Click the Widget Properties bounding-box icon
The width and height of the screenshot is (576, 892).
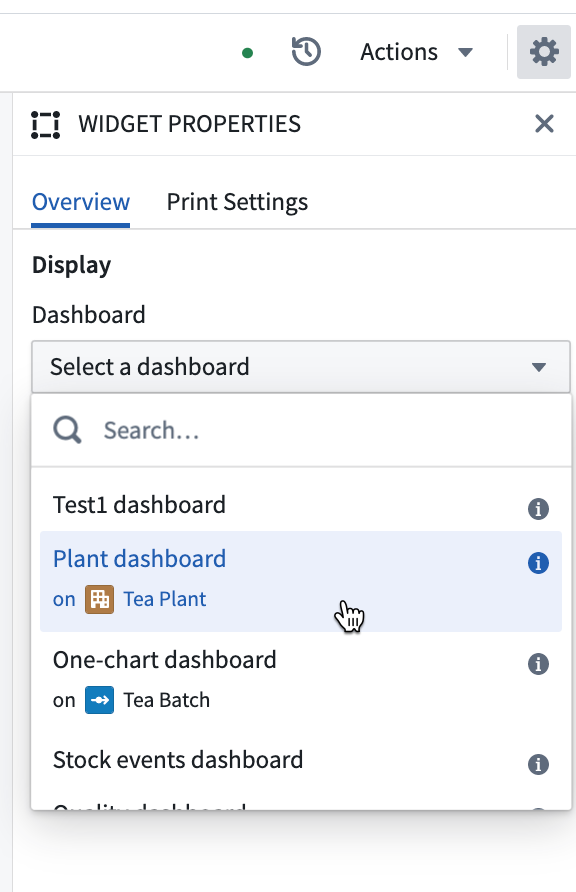click(x=45, y=125)
